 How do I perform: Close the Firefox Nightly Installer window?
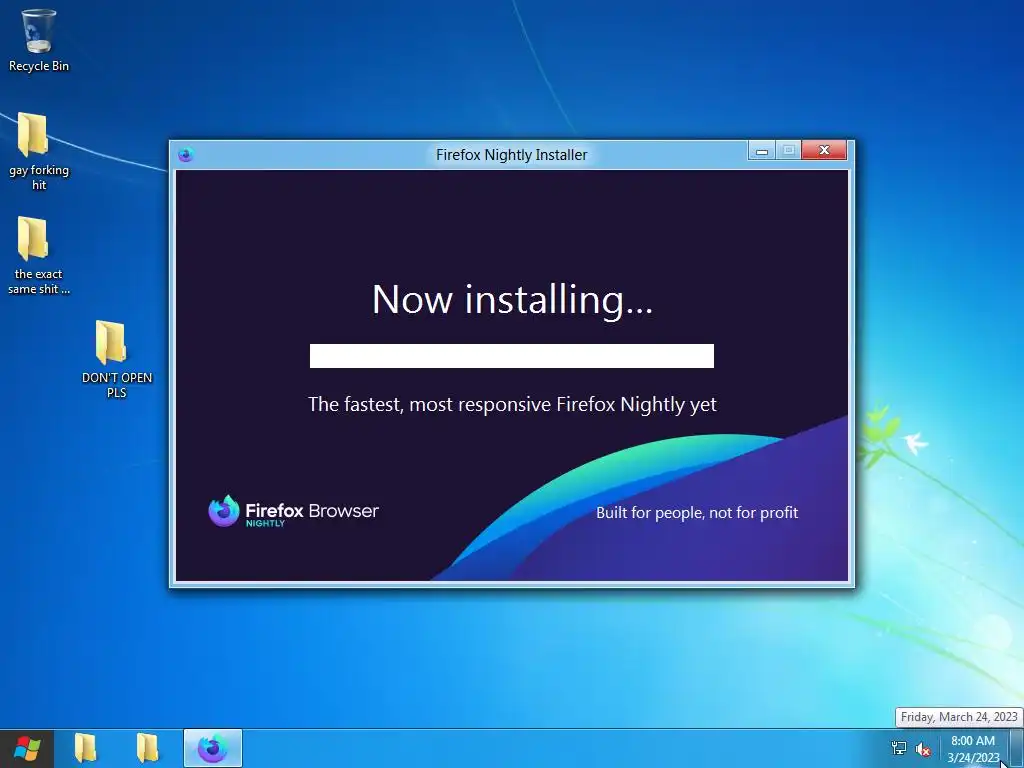tap(824, 151)
